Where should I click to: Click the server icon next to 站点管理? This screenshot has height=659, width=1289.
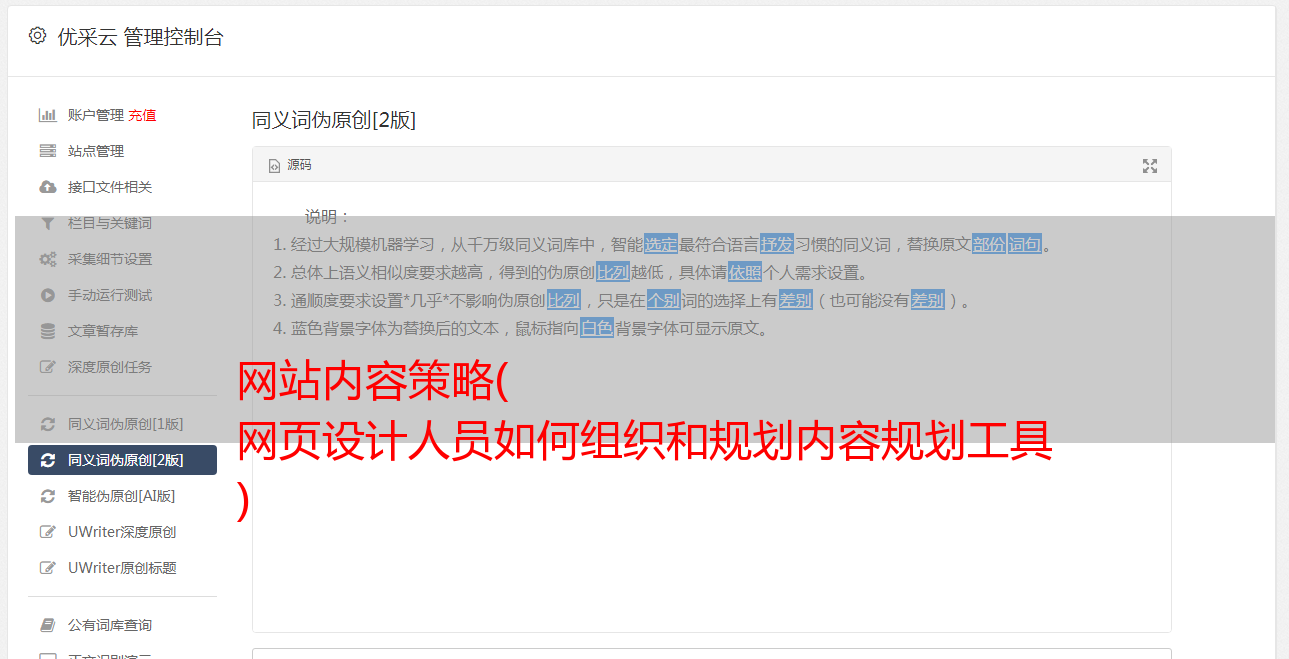click(47, 151)
